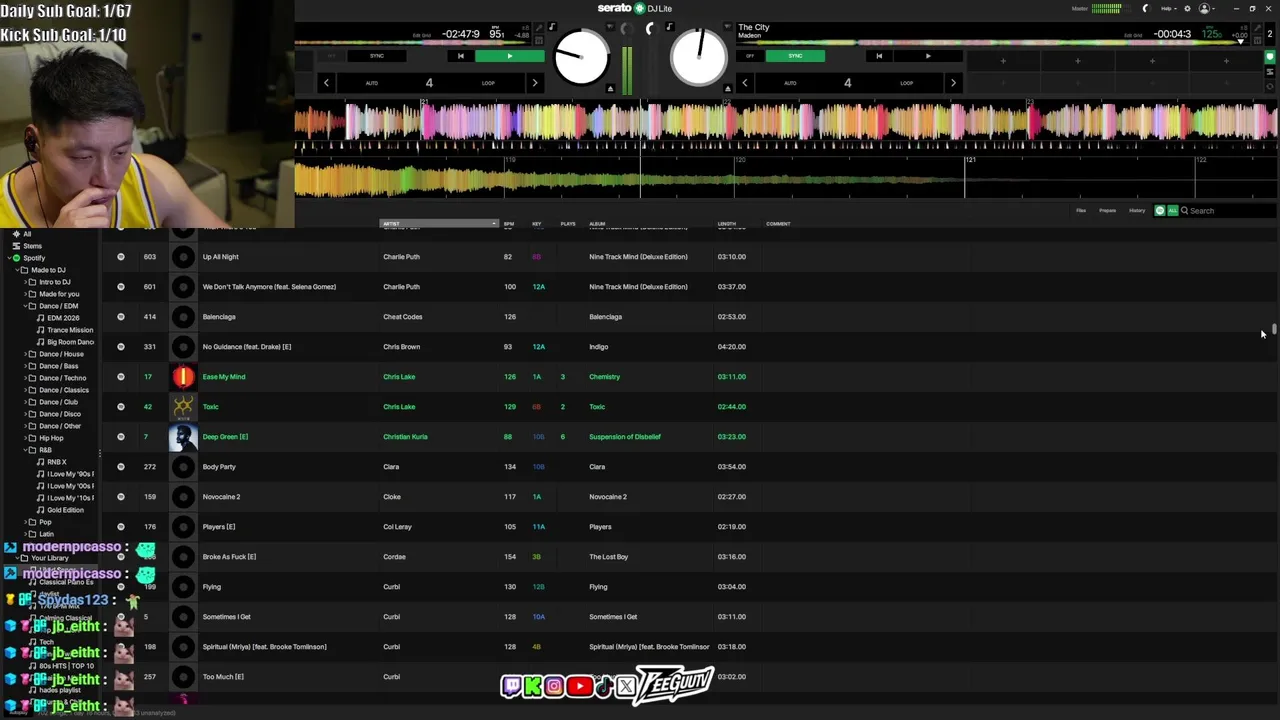Open the user account menu
Screen dimensions: 1280x720
(1205, 8)
